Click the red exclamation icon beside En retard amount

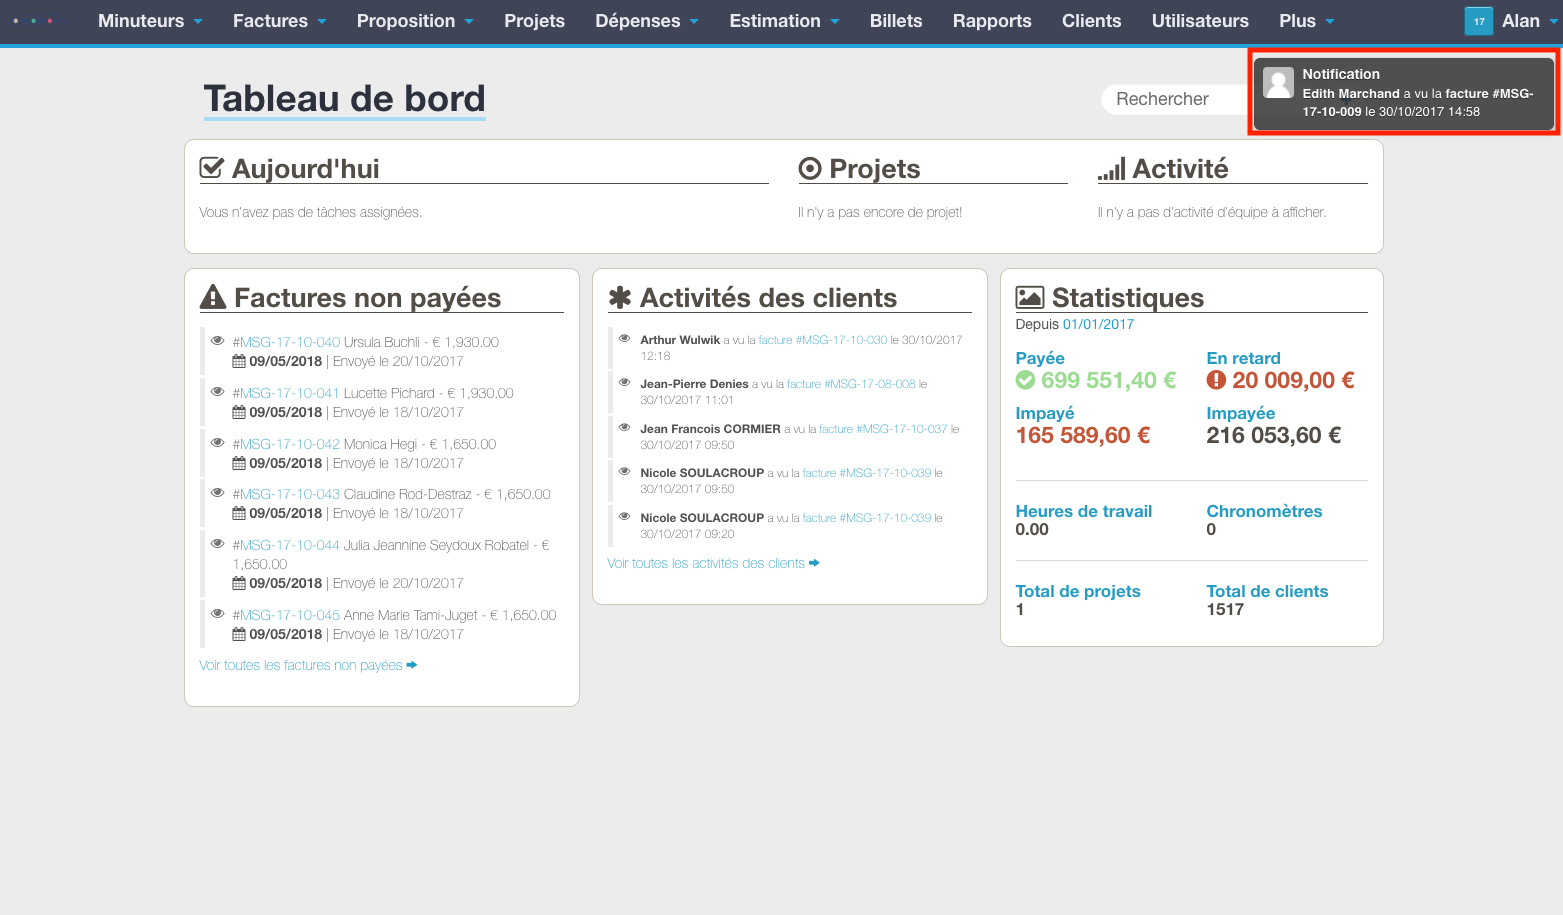tap(1216, 380)
